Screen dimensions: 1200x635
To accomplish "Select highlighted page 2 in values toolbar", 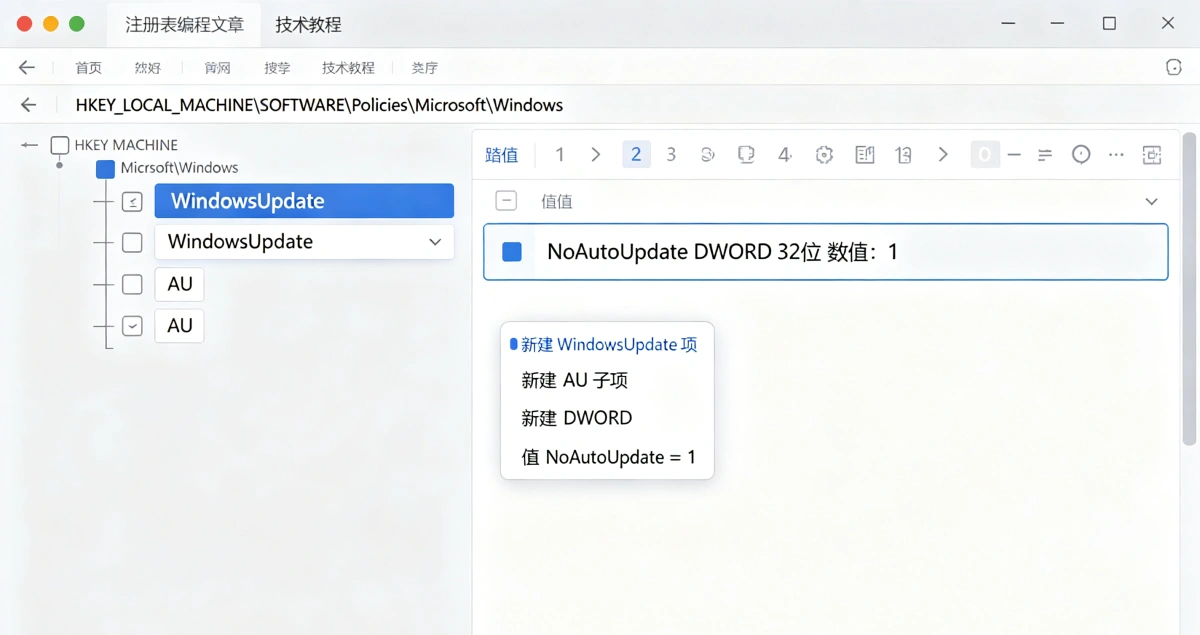I will 636,154.
